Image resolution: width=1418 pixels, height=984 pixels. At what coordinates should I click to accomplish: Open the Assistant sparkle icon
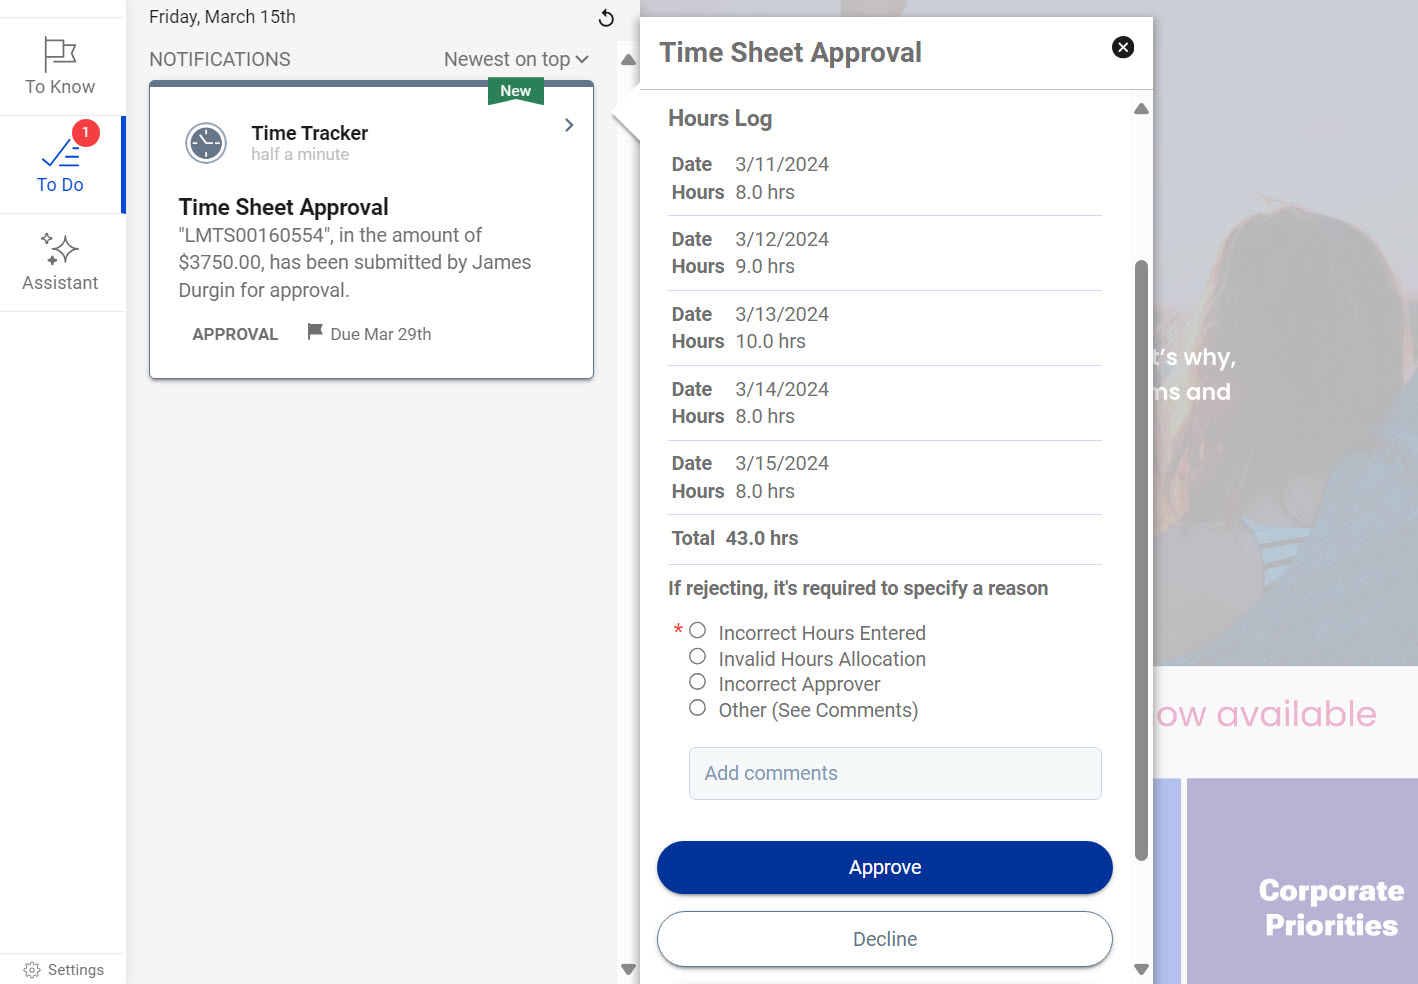(60, 249)
